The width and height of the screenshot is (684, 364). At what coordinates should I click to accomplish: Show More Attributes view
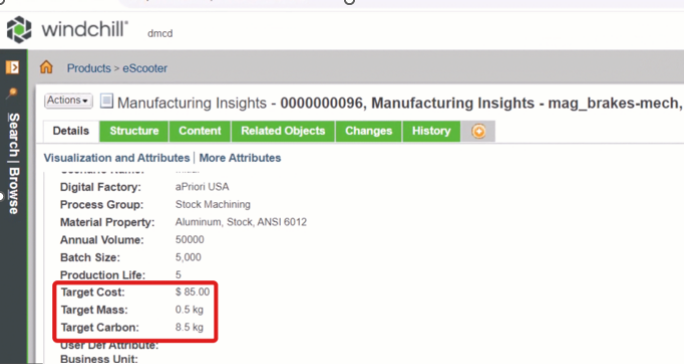click(x=240, y=158)
